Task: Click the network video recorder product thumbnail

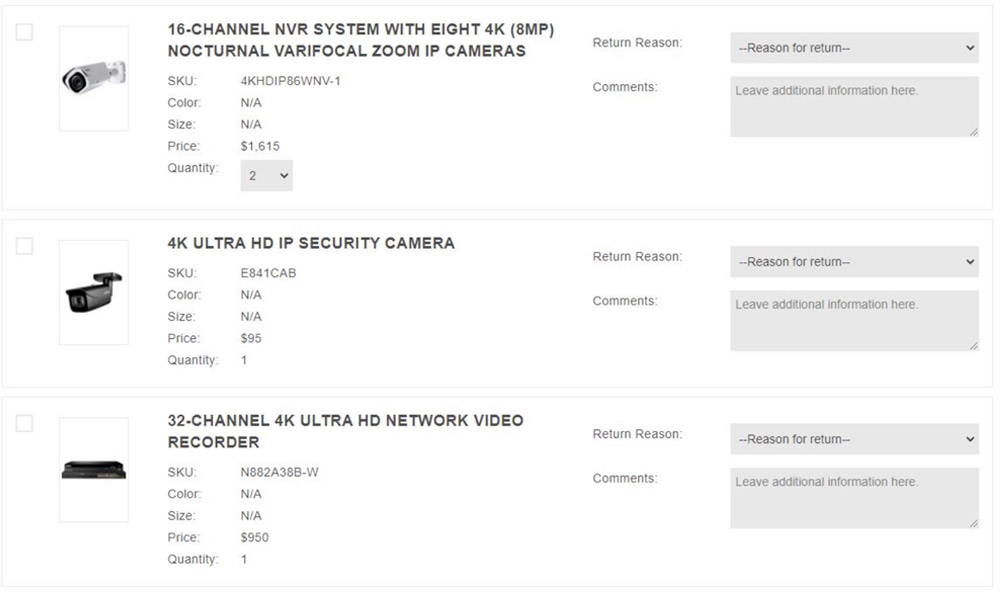Action: coord(94,470)
